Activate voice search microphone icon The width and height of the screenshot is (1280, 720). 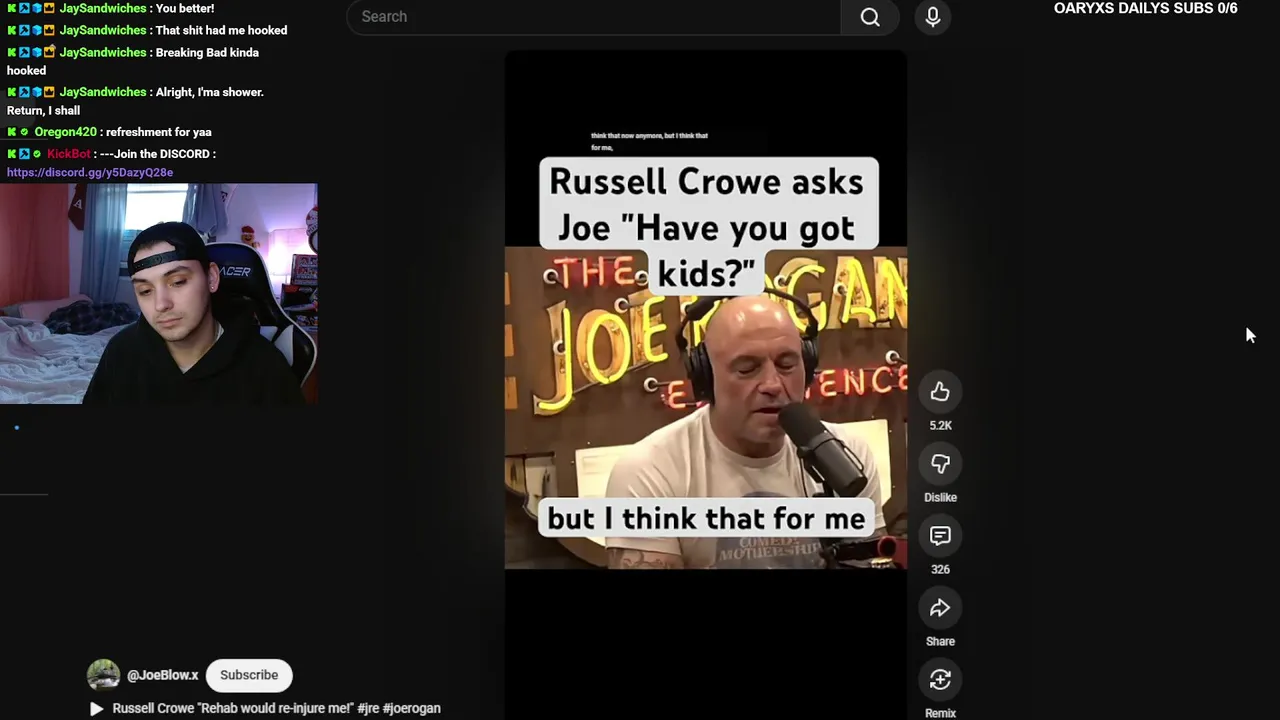point(932,17)
